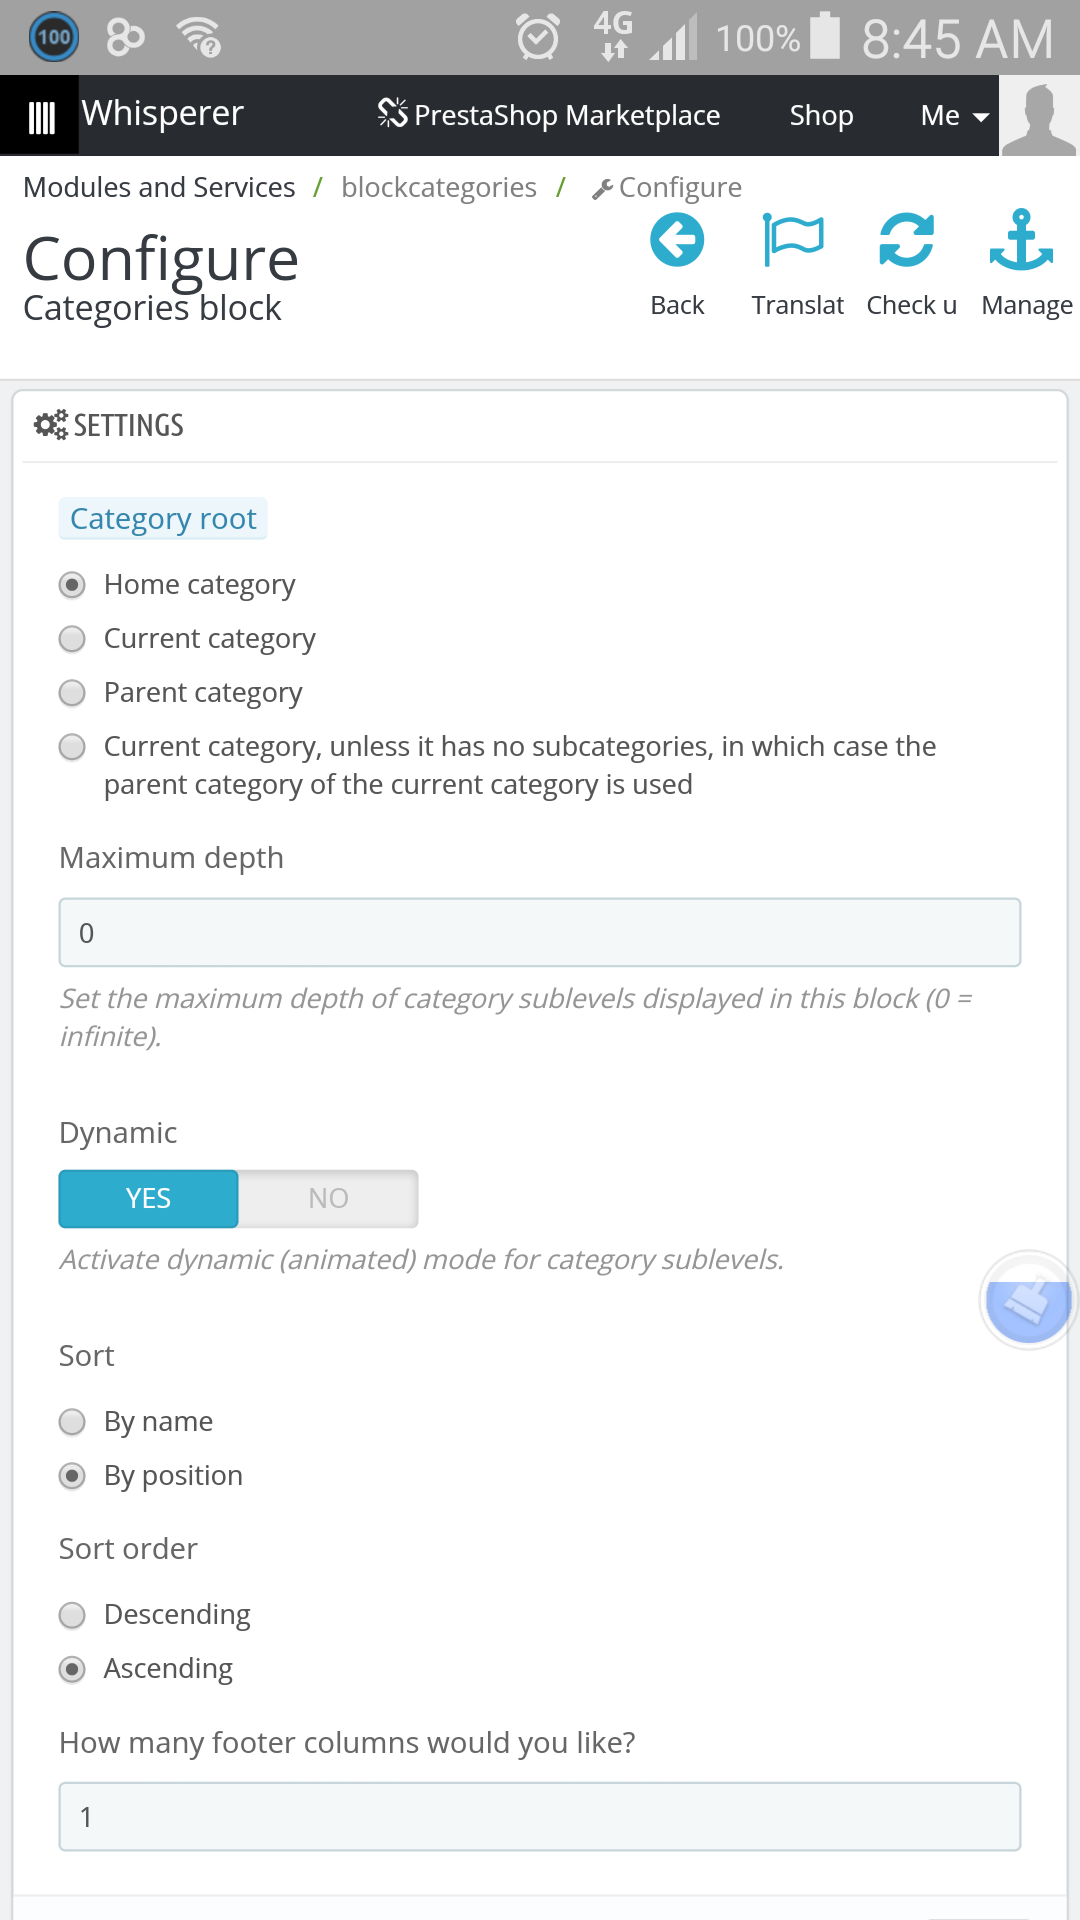
Task: Open PrestaShop Marketplace menu item
Action: (548, 116)
